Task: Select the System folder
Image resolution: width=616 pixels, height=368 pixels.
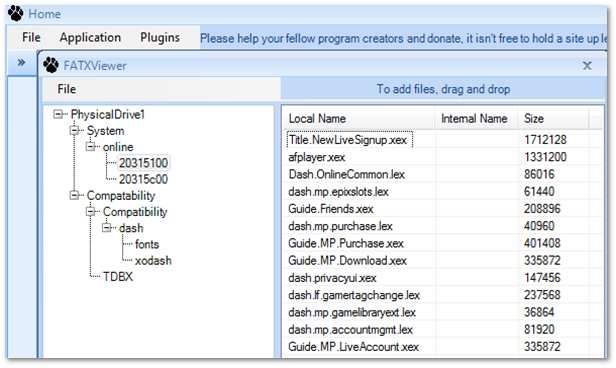Action: pos(105,130)
